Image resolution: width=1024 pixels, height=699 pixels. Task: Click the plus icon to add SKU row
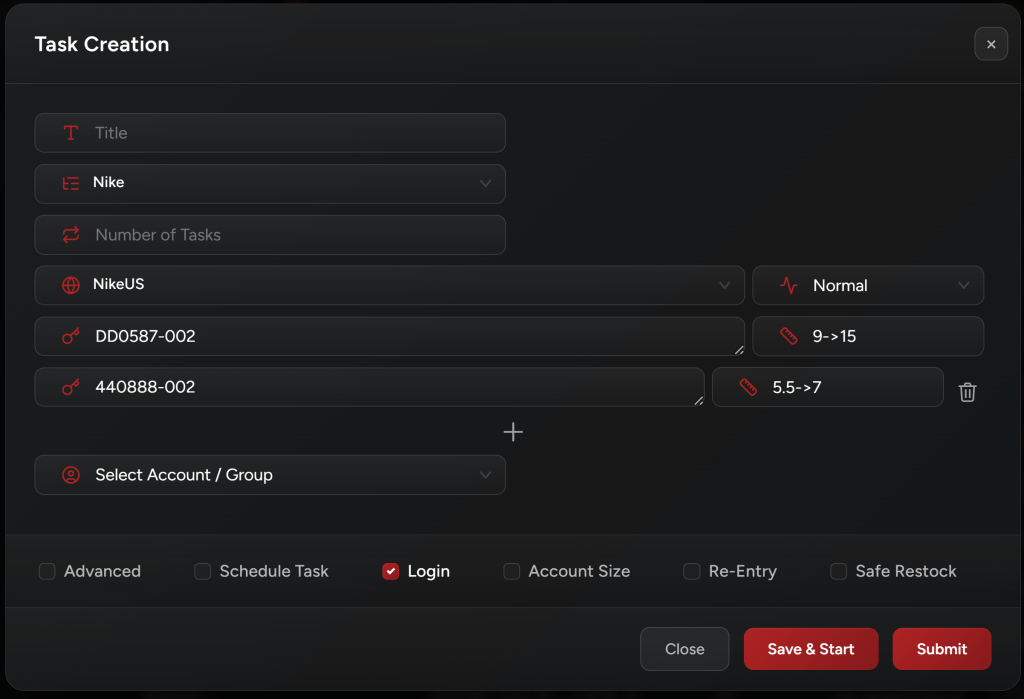tap(513, 432)
